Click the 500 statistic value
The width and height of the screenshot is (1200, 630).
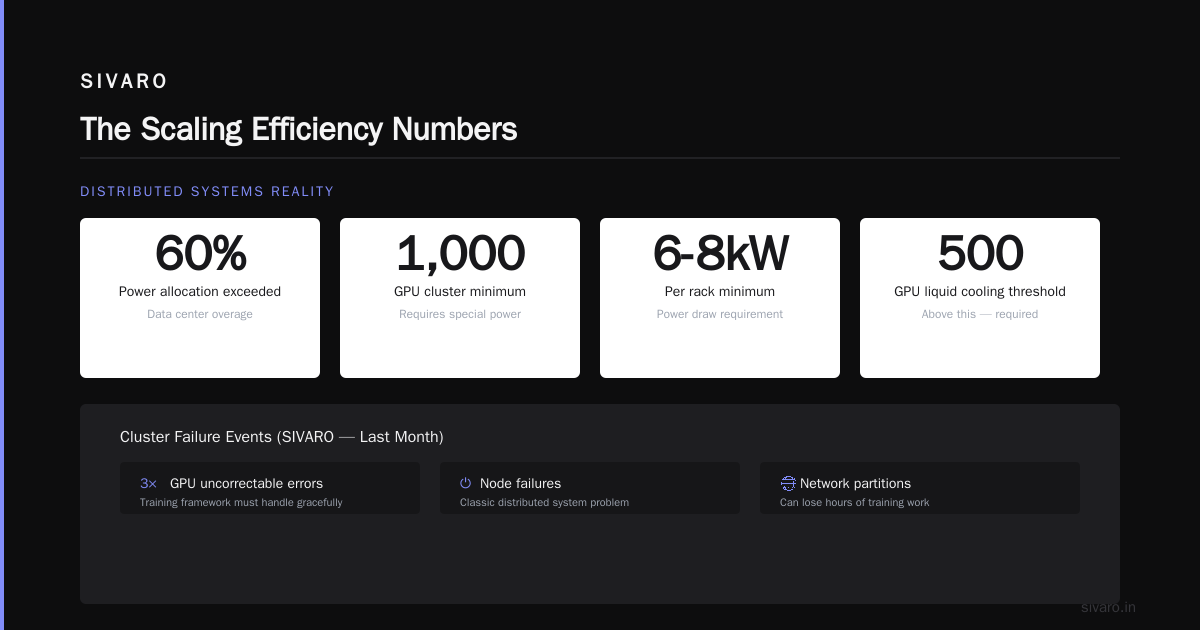pos(980,253)
